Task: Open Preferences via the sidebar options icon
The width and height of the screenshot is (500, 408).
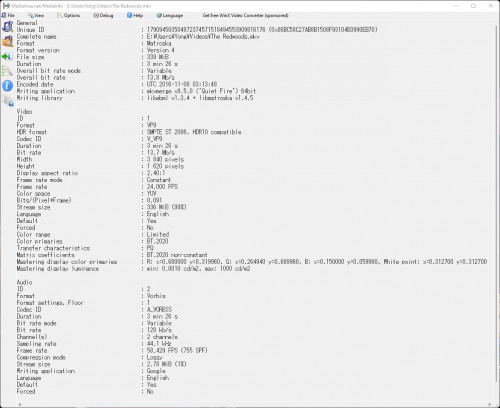Action: pyautogui.click(x=7, y=71)
